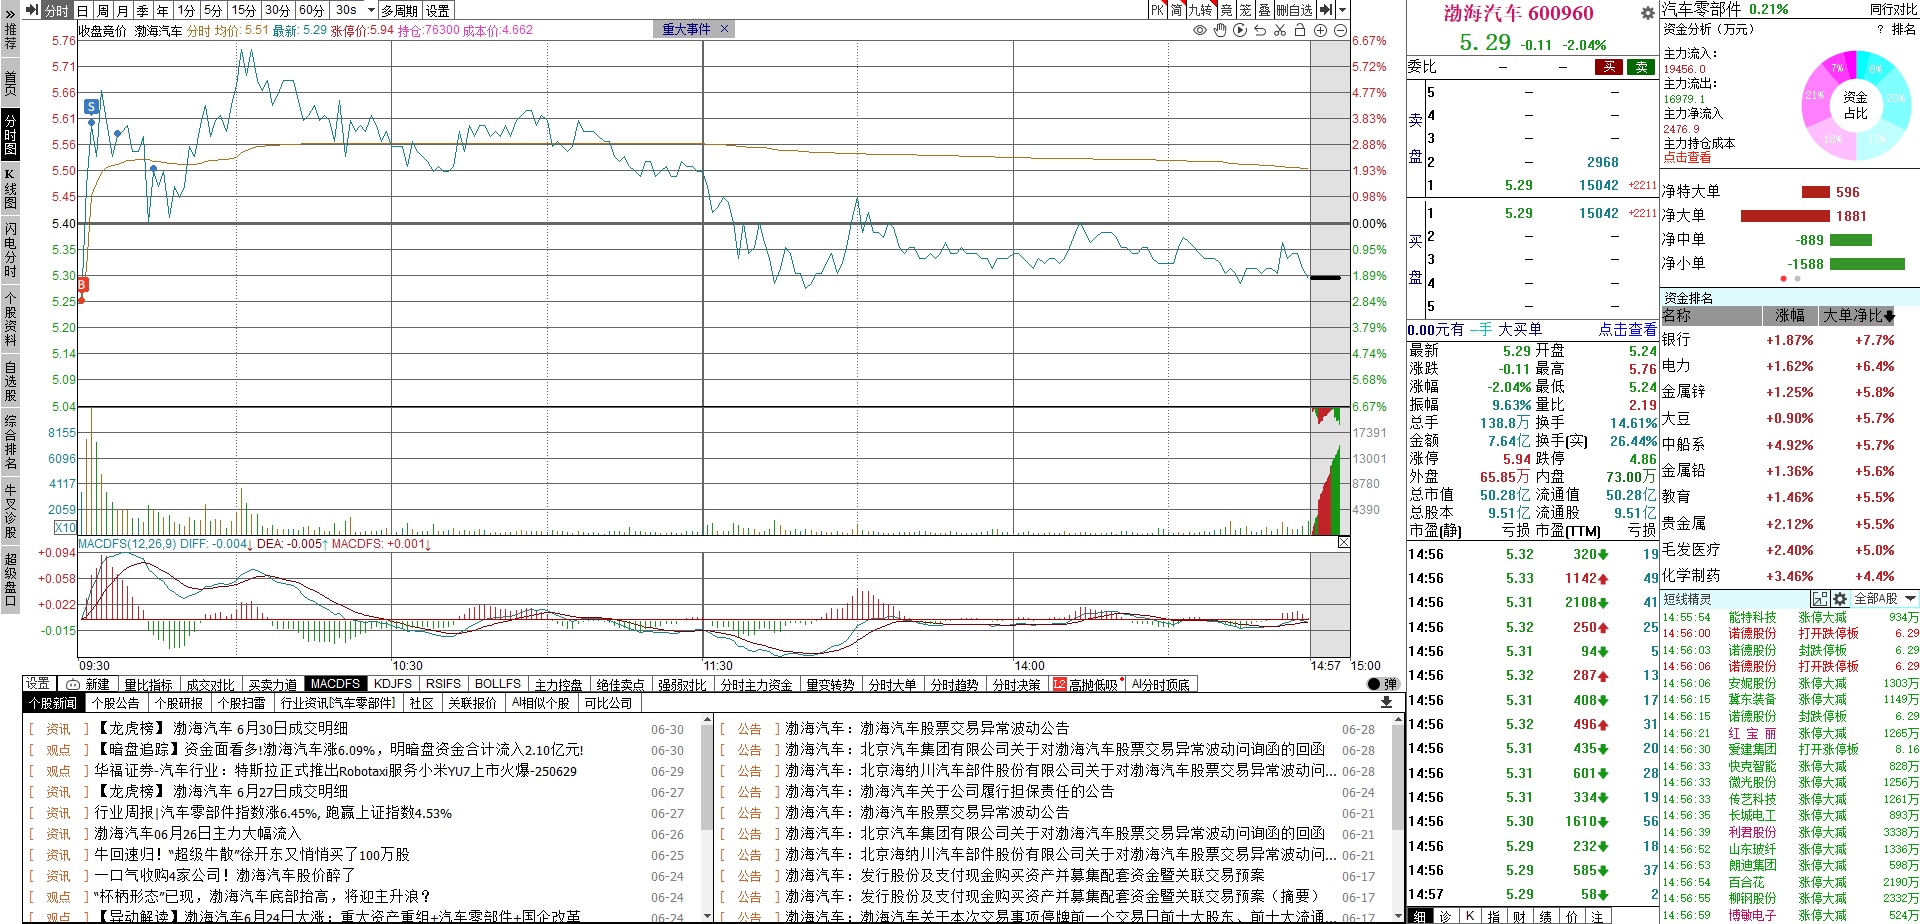Viewport: 1920px width, 924px height.
Task: Sort by the 大单净比 column header
Action: [x=1858, y=315]
